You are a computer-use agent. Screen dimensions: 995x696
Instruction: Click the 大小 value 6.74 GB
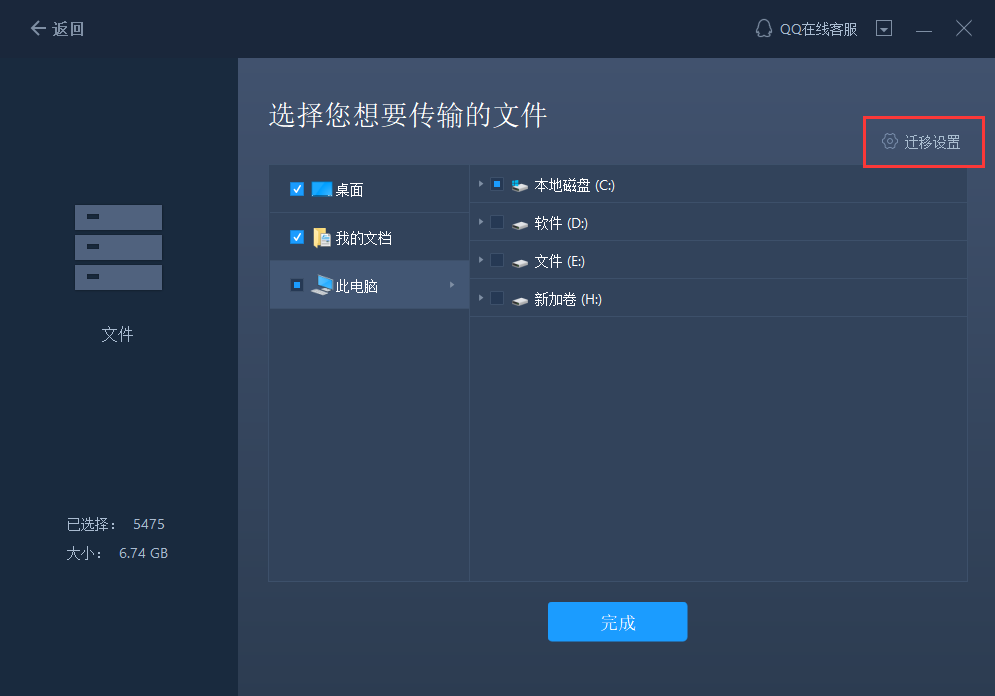[143, 553]
